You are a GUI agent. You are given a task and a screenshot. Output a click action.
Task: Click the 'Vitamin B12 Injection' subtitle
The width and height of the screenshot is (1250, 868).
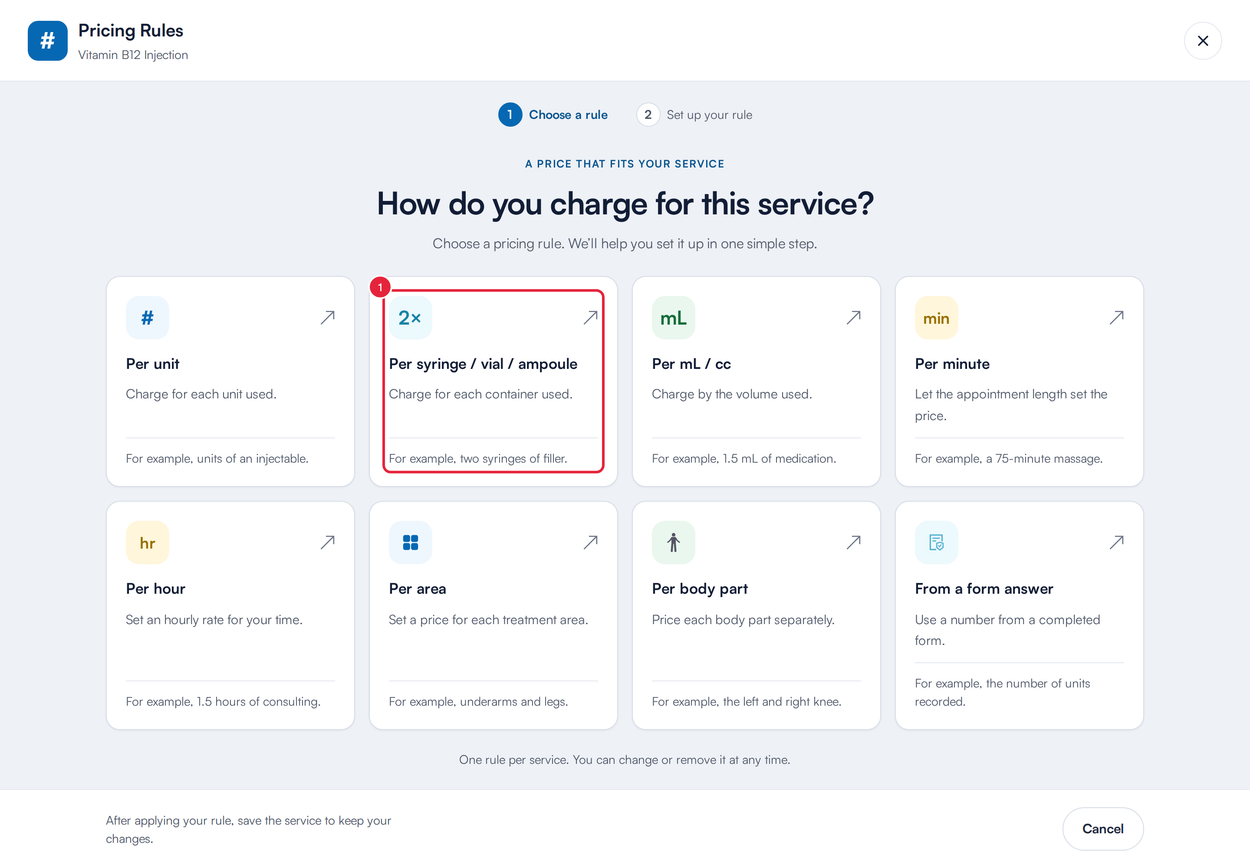pyautogui.click(x=133, y=55)
